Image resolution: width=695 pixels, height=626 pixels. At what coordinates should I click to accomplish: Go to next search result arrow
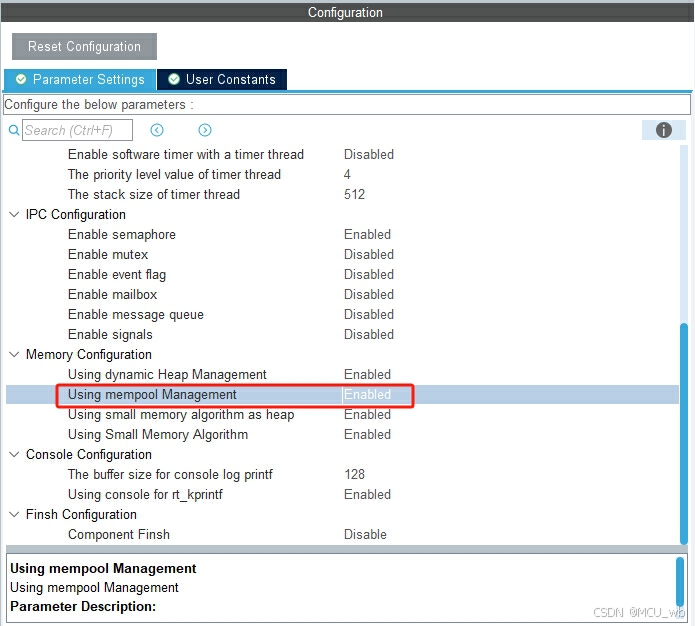(x=205, y=130)
